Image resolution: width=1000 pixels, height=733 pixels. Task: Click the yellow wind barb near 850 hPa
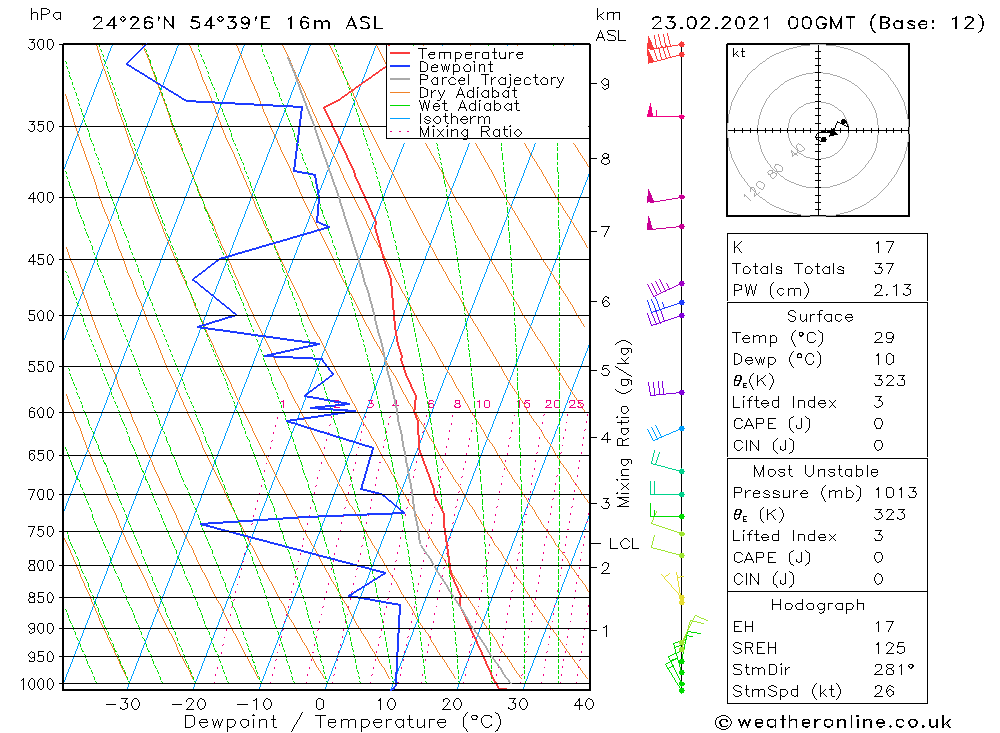click(x=674, y=587)
